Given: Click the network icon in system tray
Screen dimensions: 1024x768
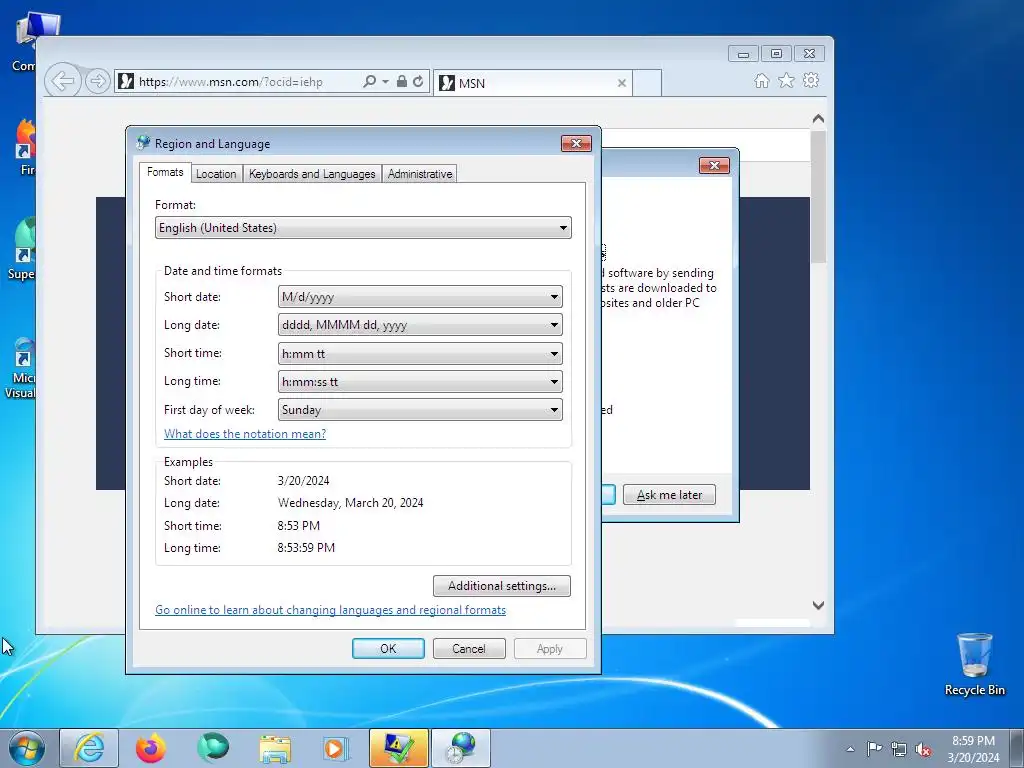Looking at the screenshot, I should pos(899,749).
